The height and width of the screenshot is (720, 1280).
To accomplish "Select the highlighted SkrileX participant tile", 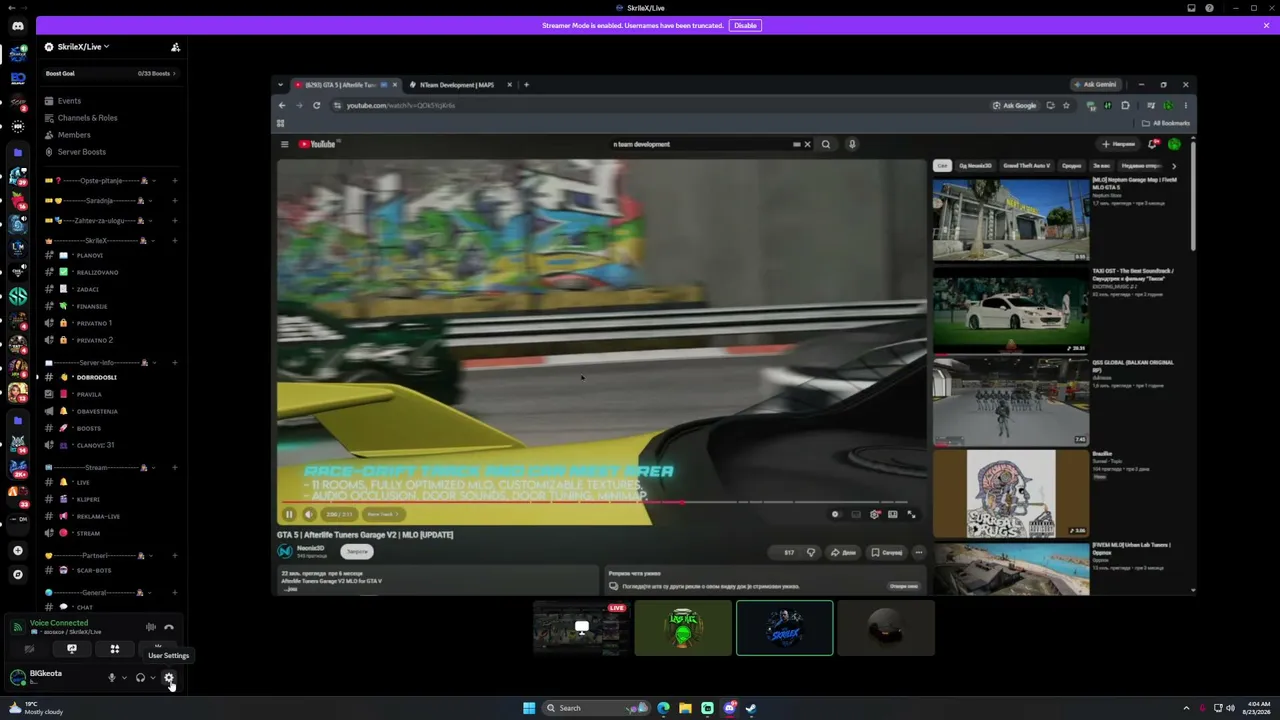I will point(785,628).
